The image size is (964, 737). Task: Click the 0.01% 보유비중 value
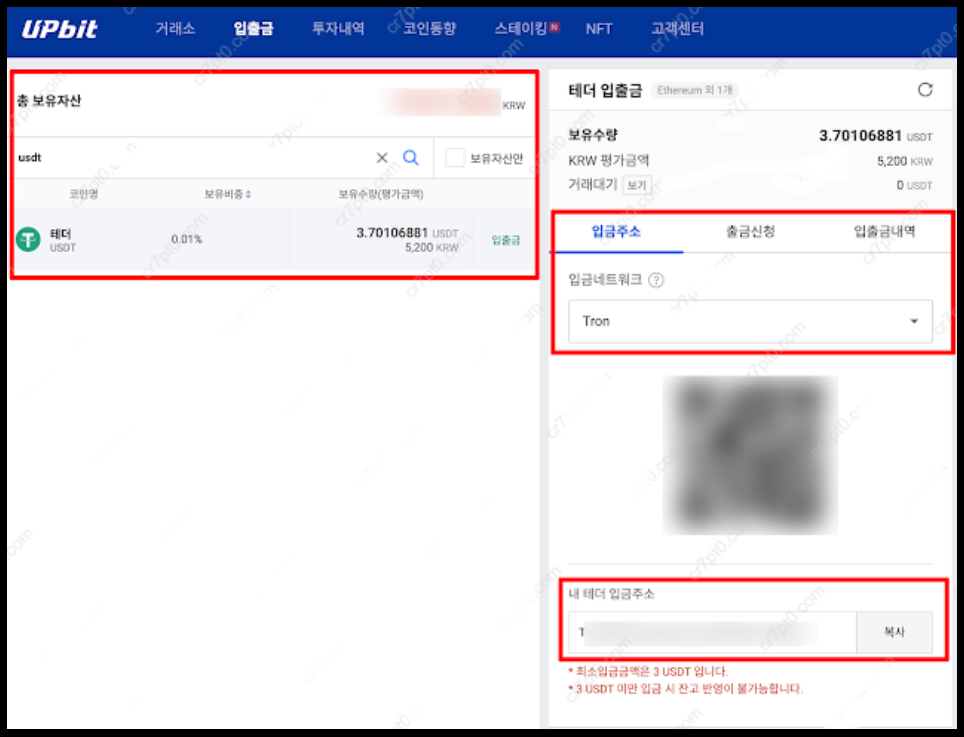[x=186, y=239]
